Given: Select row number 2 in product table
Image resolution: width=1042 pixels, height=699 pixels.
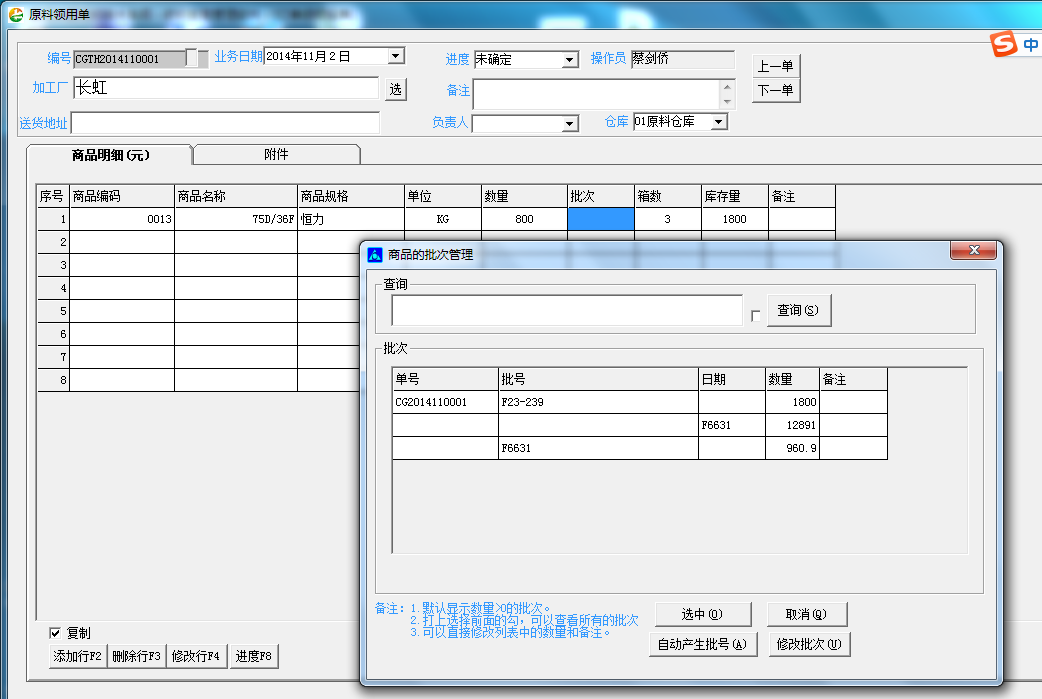Looking at the screenshot, I should pyautogui.click(x=53, y=243).
